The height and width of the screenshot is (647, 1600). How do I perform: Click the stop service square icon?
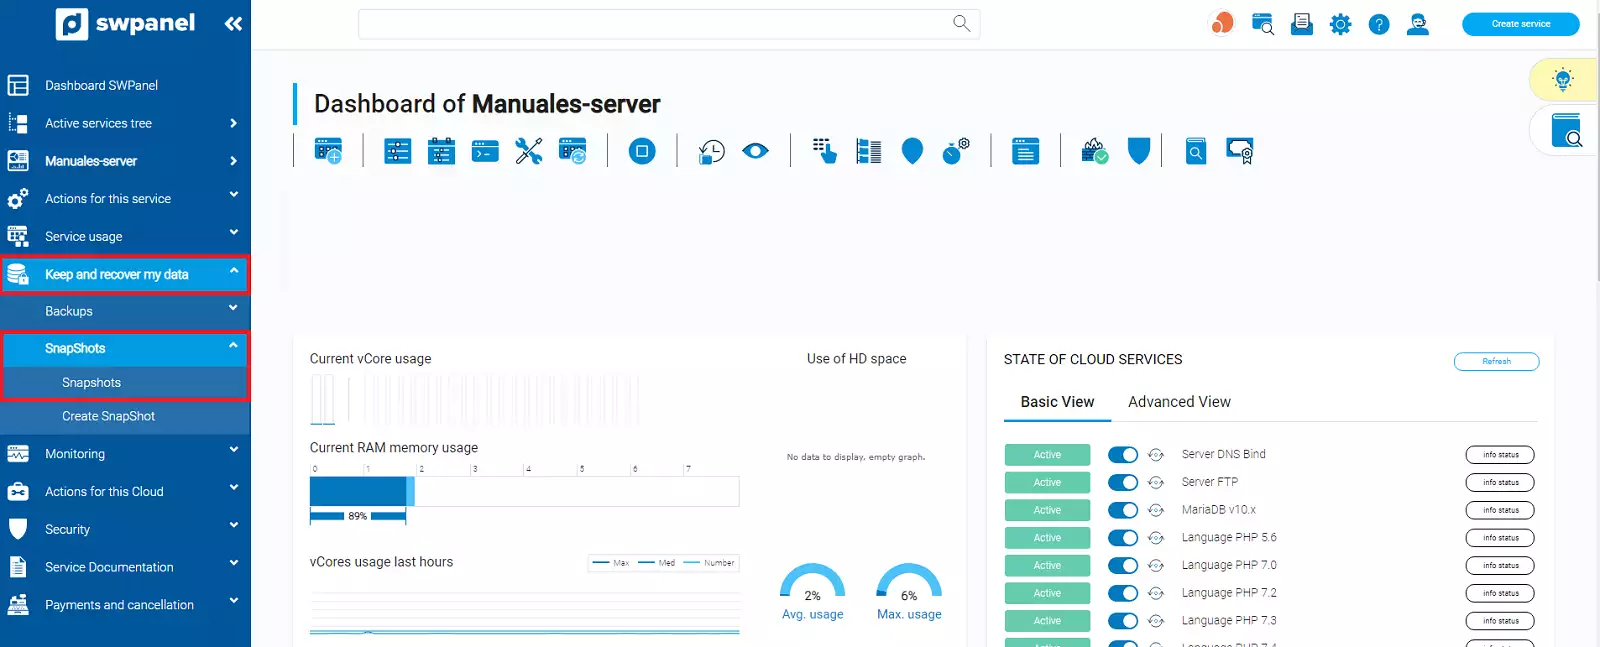tap(642, 151)
